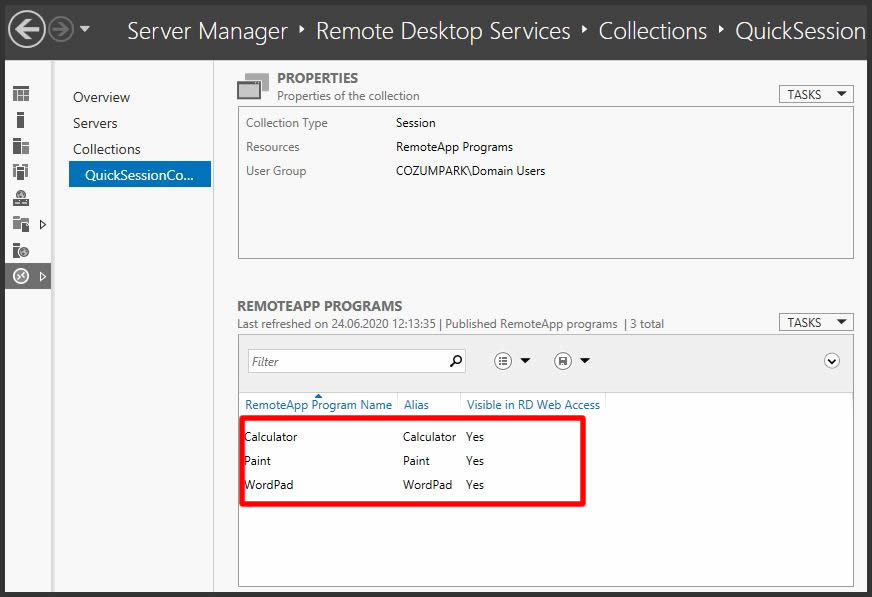Expand the Remote Desktop Services arrow
This screenshot has width=872, height=597.
[42, 276]
